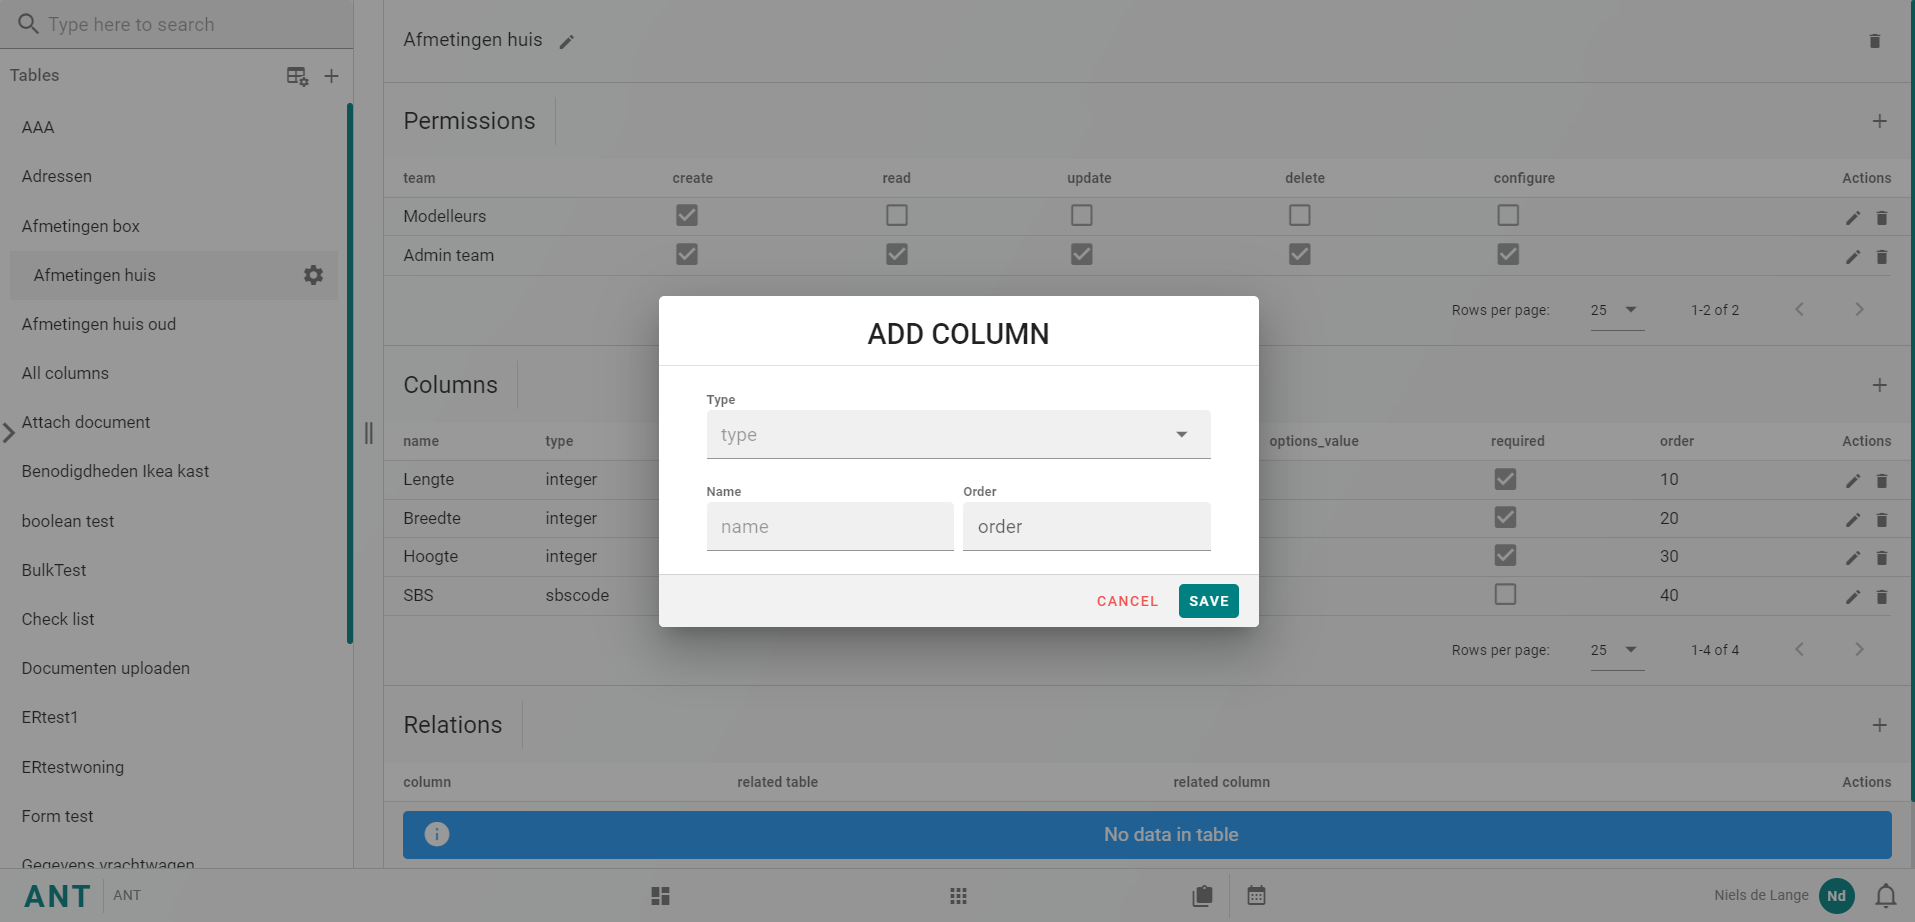Cancel the Add Column dialog
This screenshot has width=1915, height=922.
coord(1126,601)
